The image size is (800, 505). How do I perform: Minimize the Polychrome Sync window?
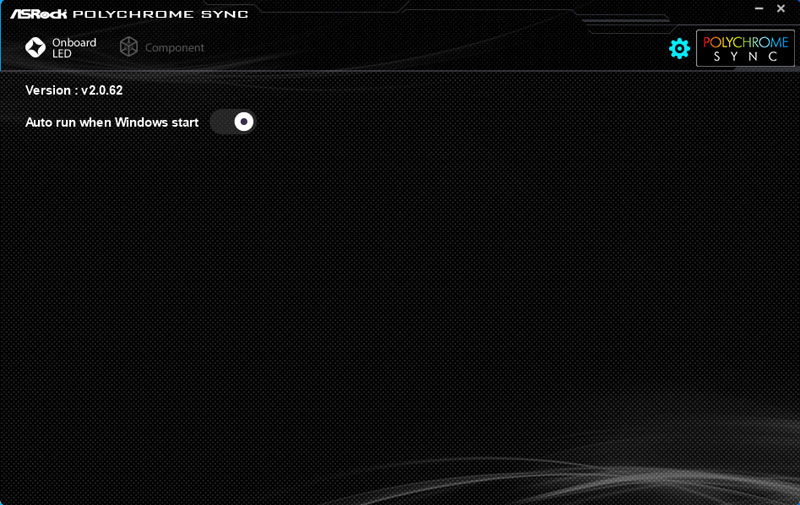tap(759, 9)
